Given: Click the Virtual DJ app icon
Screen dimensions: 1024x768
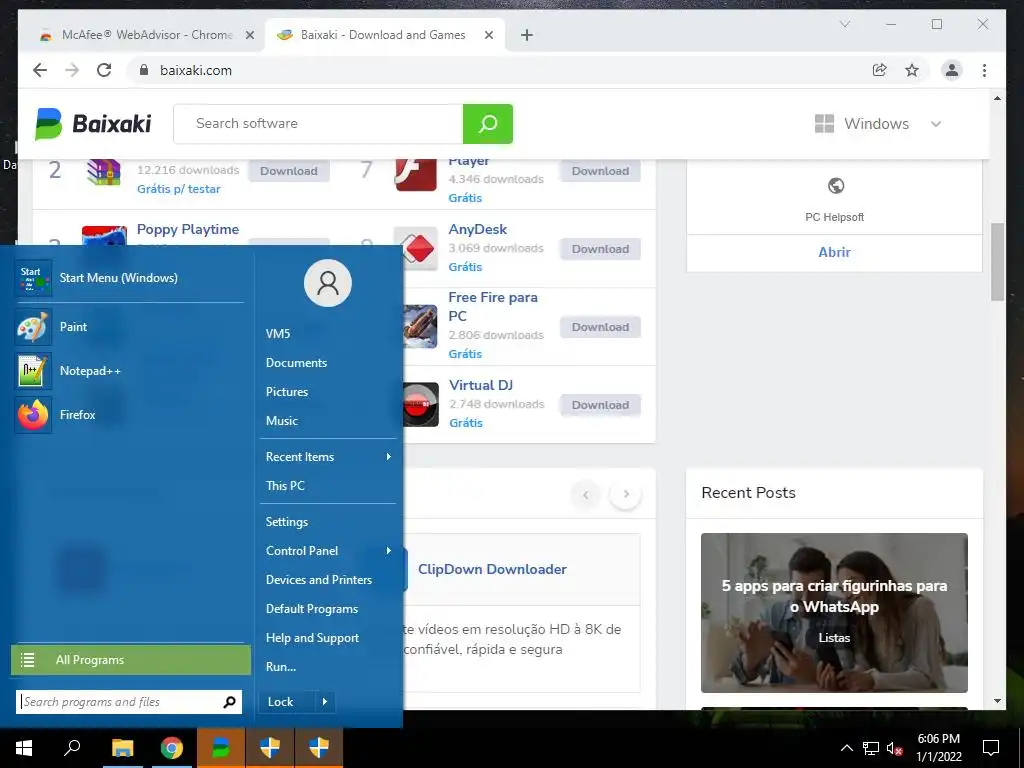Looking at the screenshot, I should tap(419, 404).
